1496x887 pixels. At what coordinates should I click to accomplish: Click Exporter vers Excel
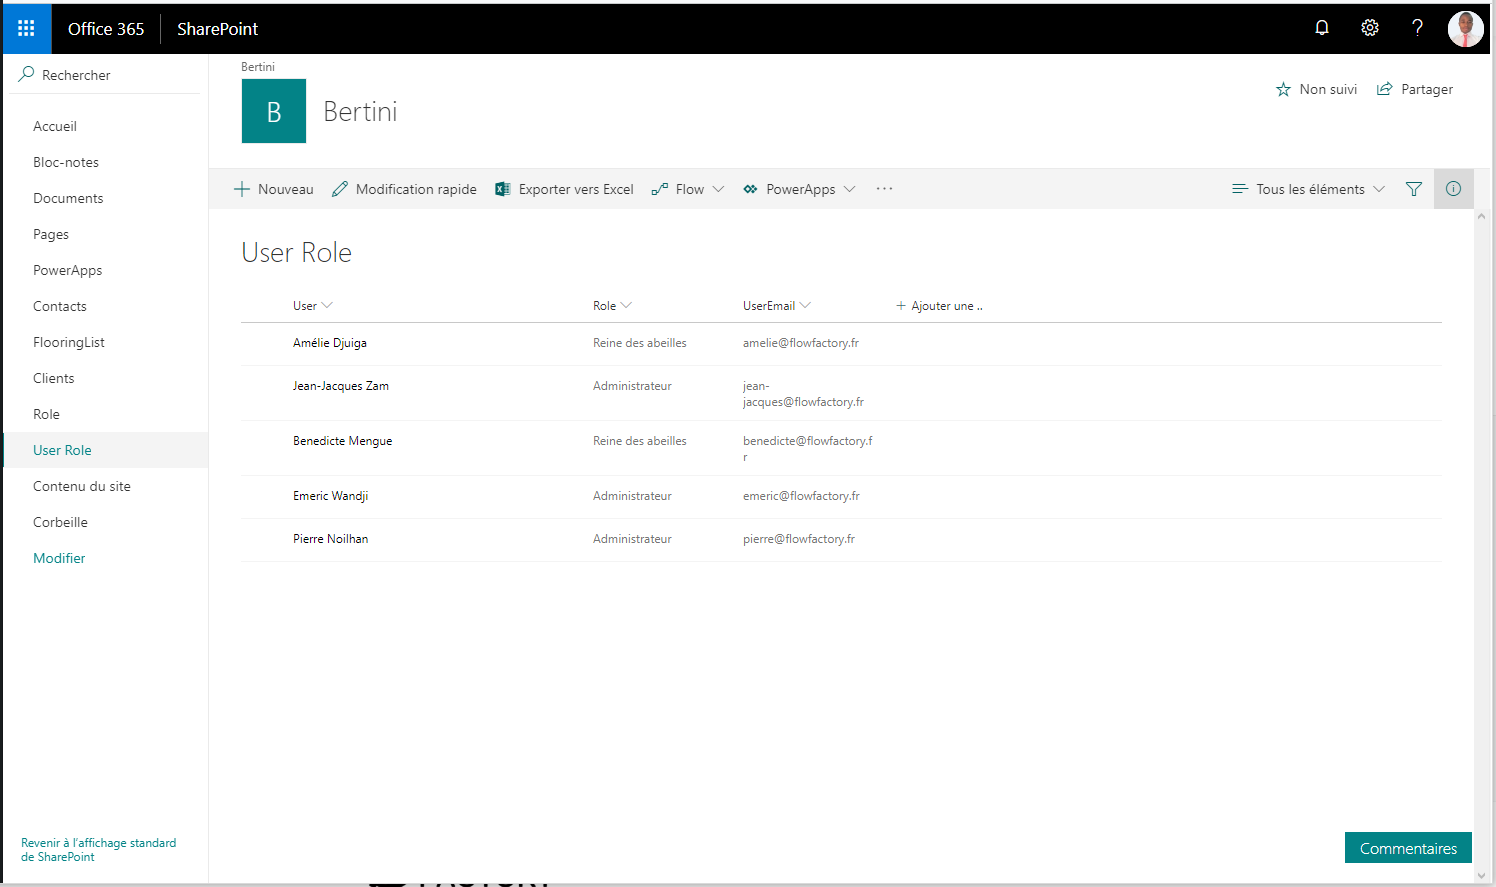pyautogui.click(x=565, y=189)
